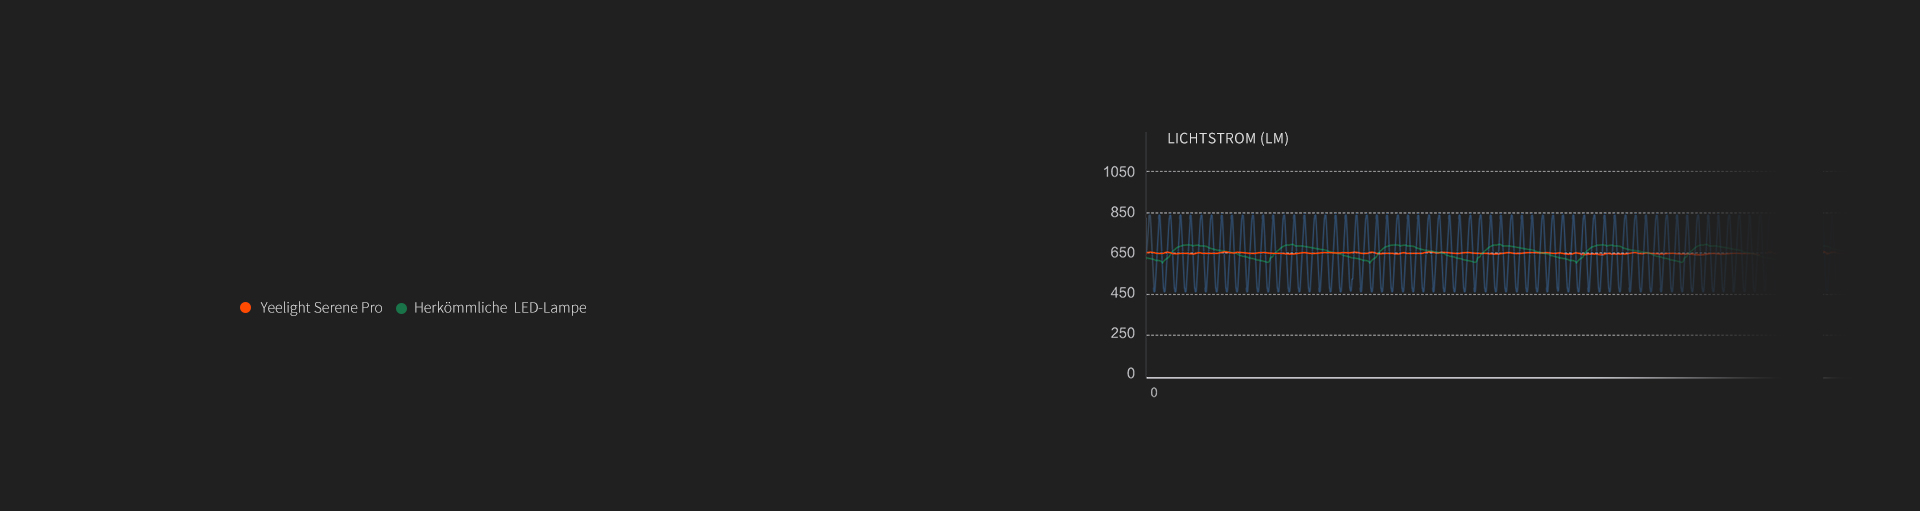Screen dimensions: 1920x511
Task: Click the 850 y-axis label
Action: pyautogui.click(x=1122, y=212)
